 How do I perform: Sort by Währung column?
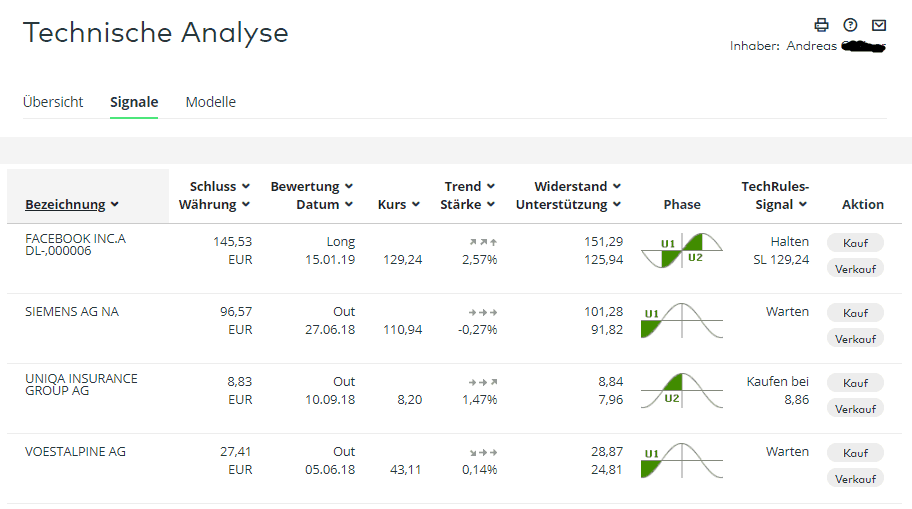tap(214, 204)
